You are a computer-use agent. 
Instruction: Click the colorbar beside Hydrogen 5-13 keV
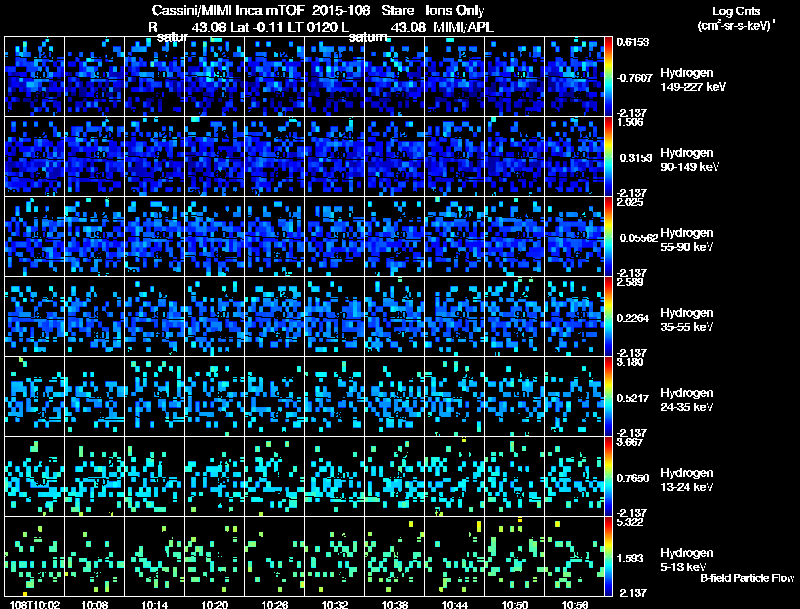(608, 557)
